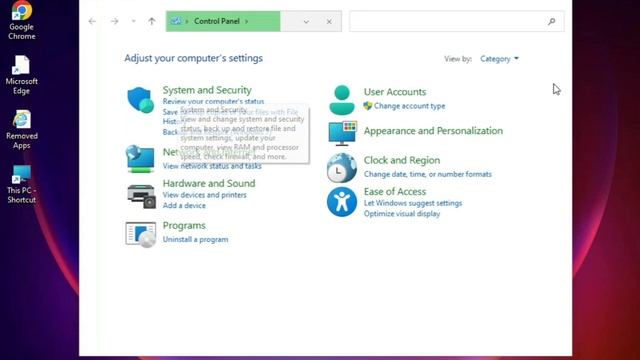Open View network status and tasks
The width and height of the screenshot is (640, 360).
(x=212, y=166)
